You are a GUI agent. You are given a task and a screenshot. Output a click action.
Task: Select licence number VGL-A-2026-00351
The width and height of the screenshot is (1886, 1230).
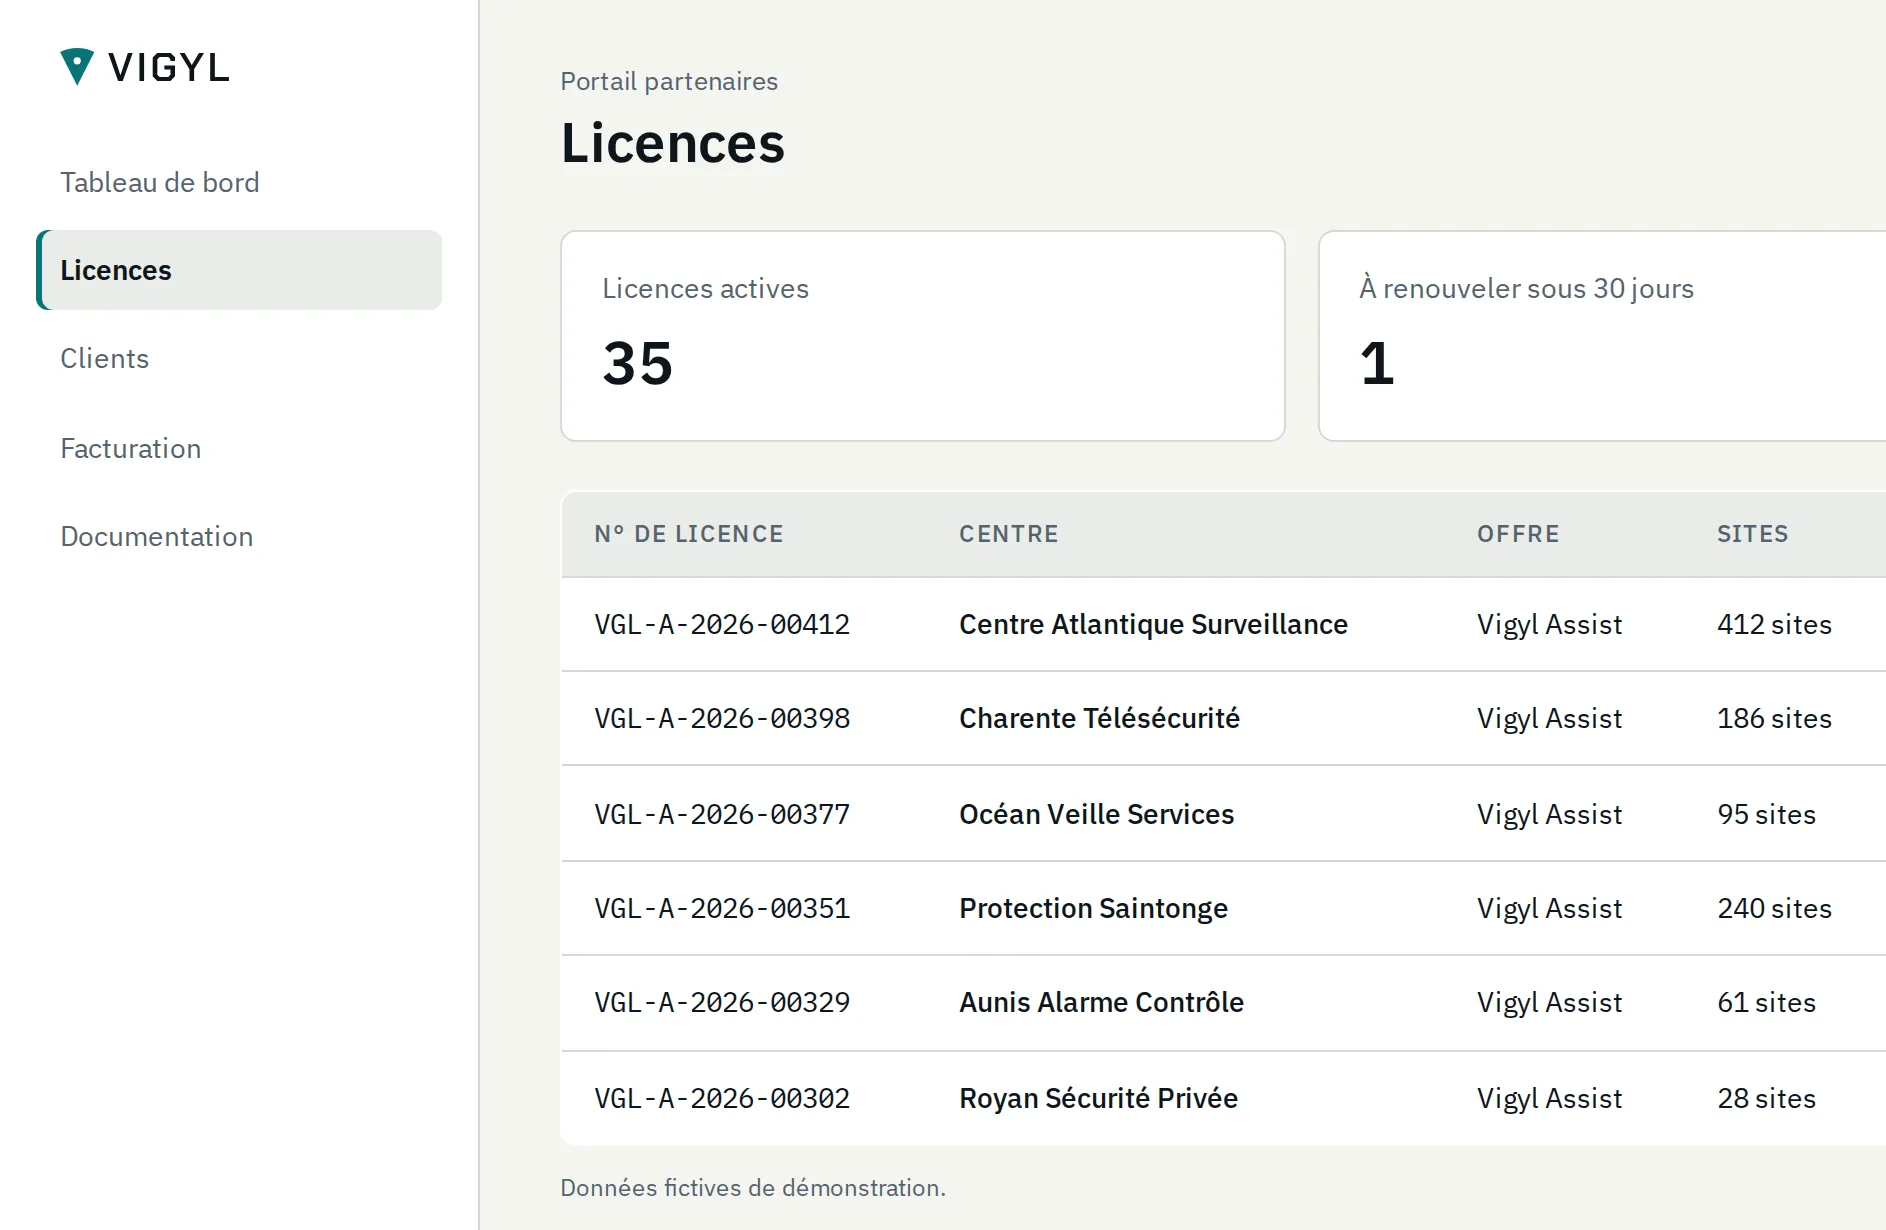coord(722,908)
